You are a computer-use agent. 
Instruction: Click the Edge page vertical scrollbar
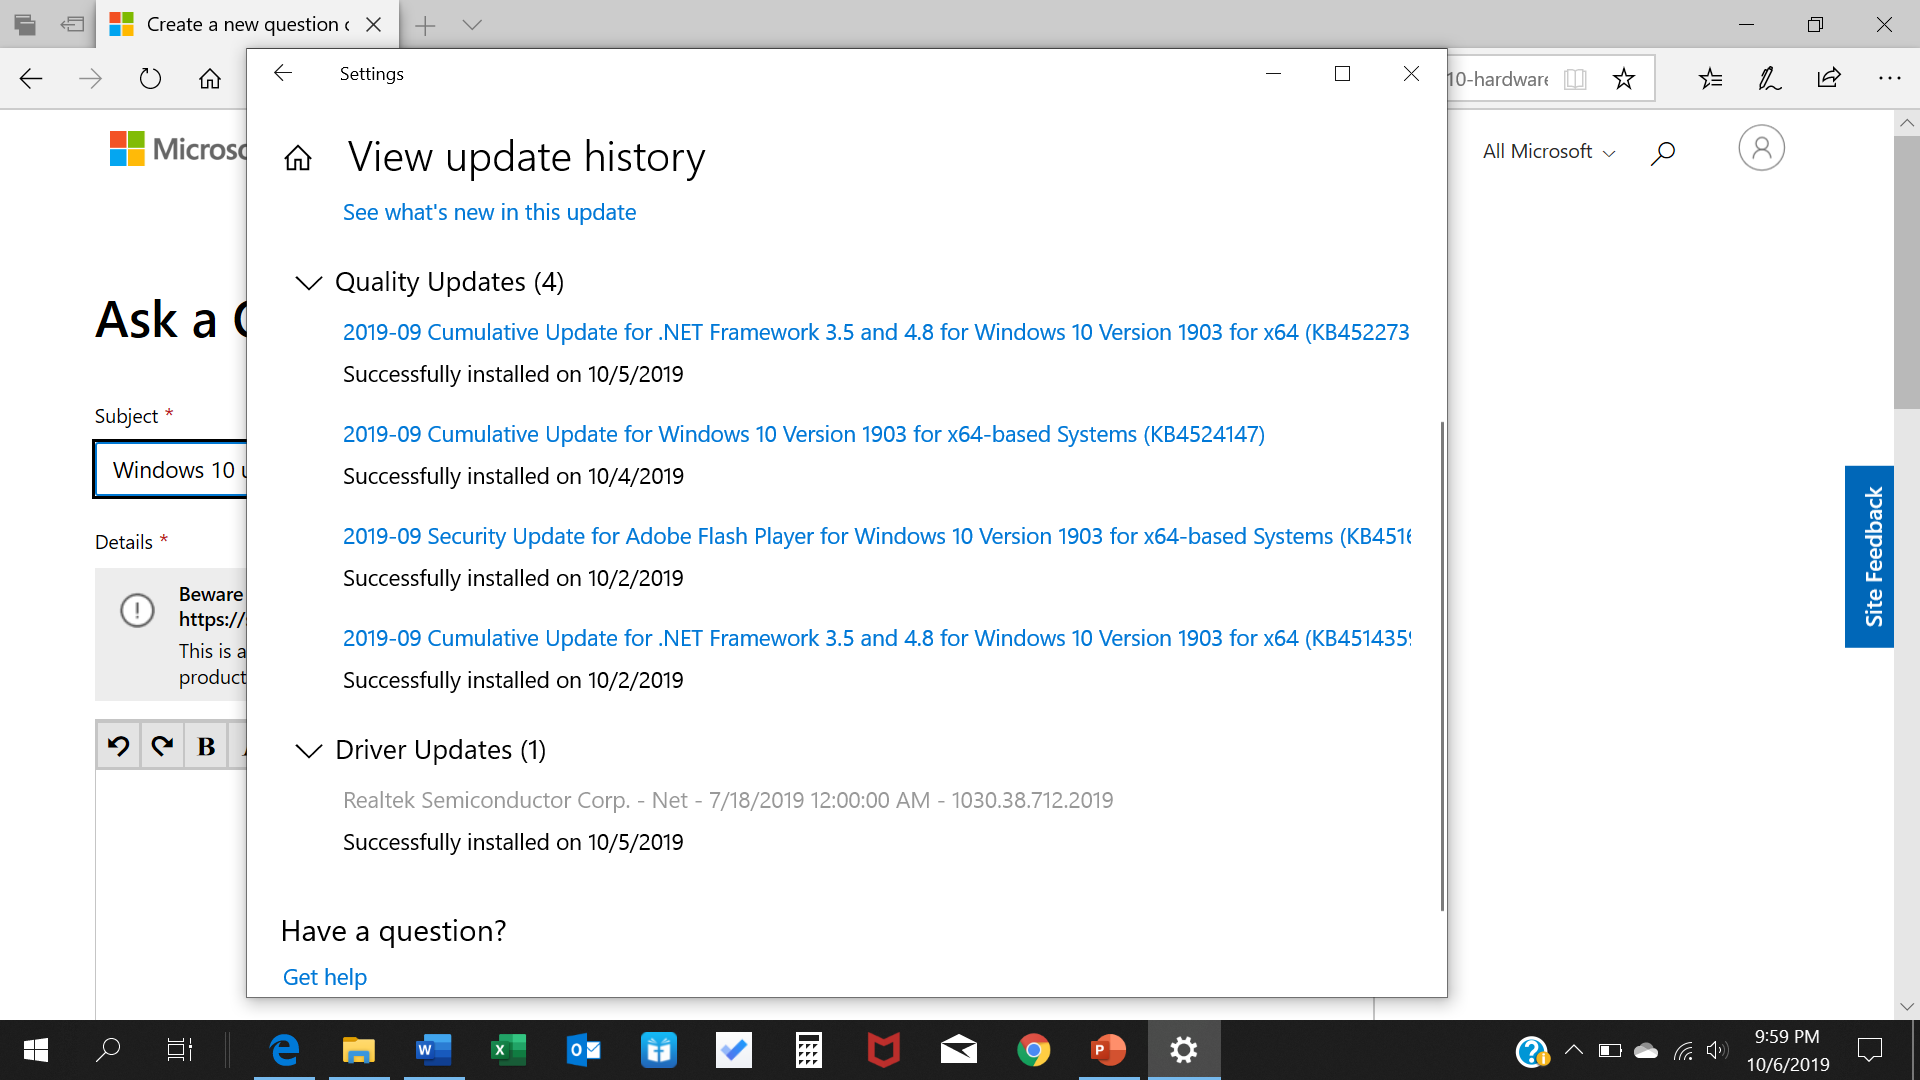pyautogui.click(x=1906, y=272)
